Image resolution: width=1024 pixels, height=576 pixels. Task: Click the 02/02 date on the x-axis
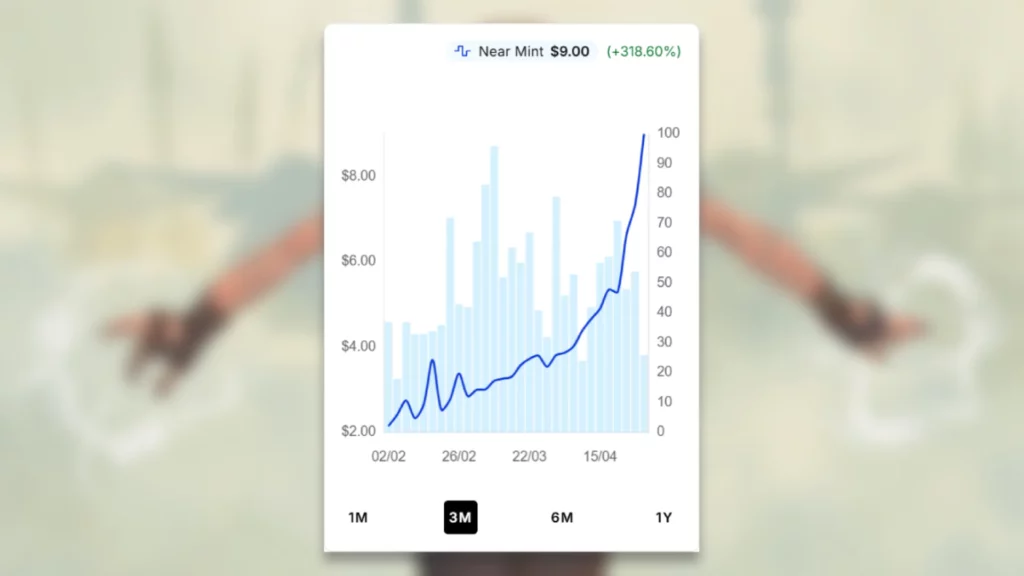388,456
